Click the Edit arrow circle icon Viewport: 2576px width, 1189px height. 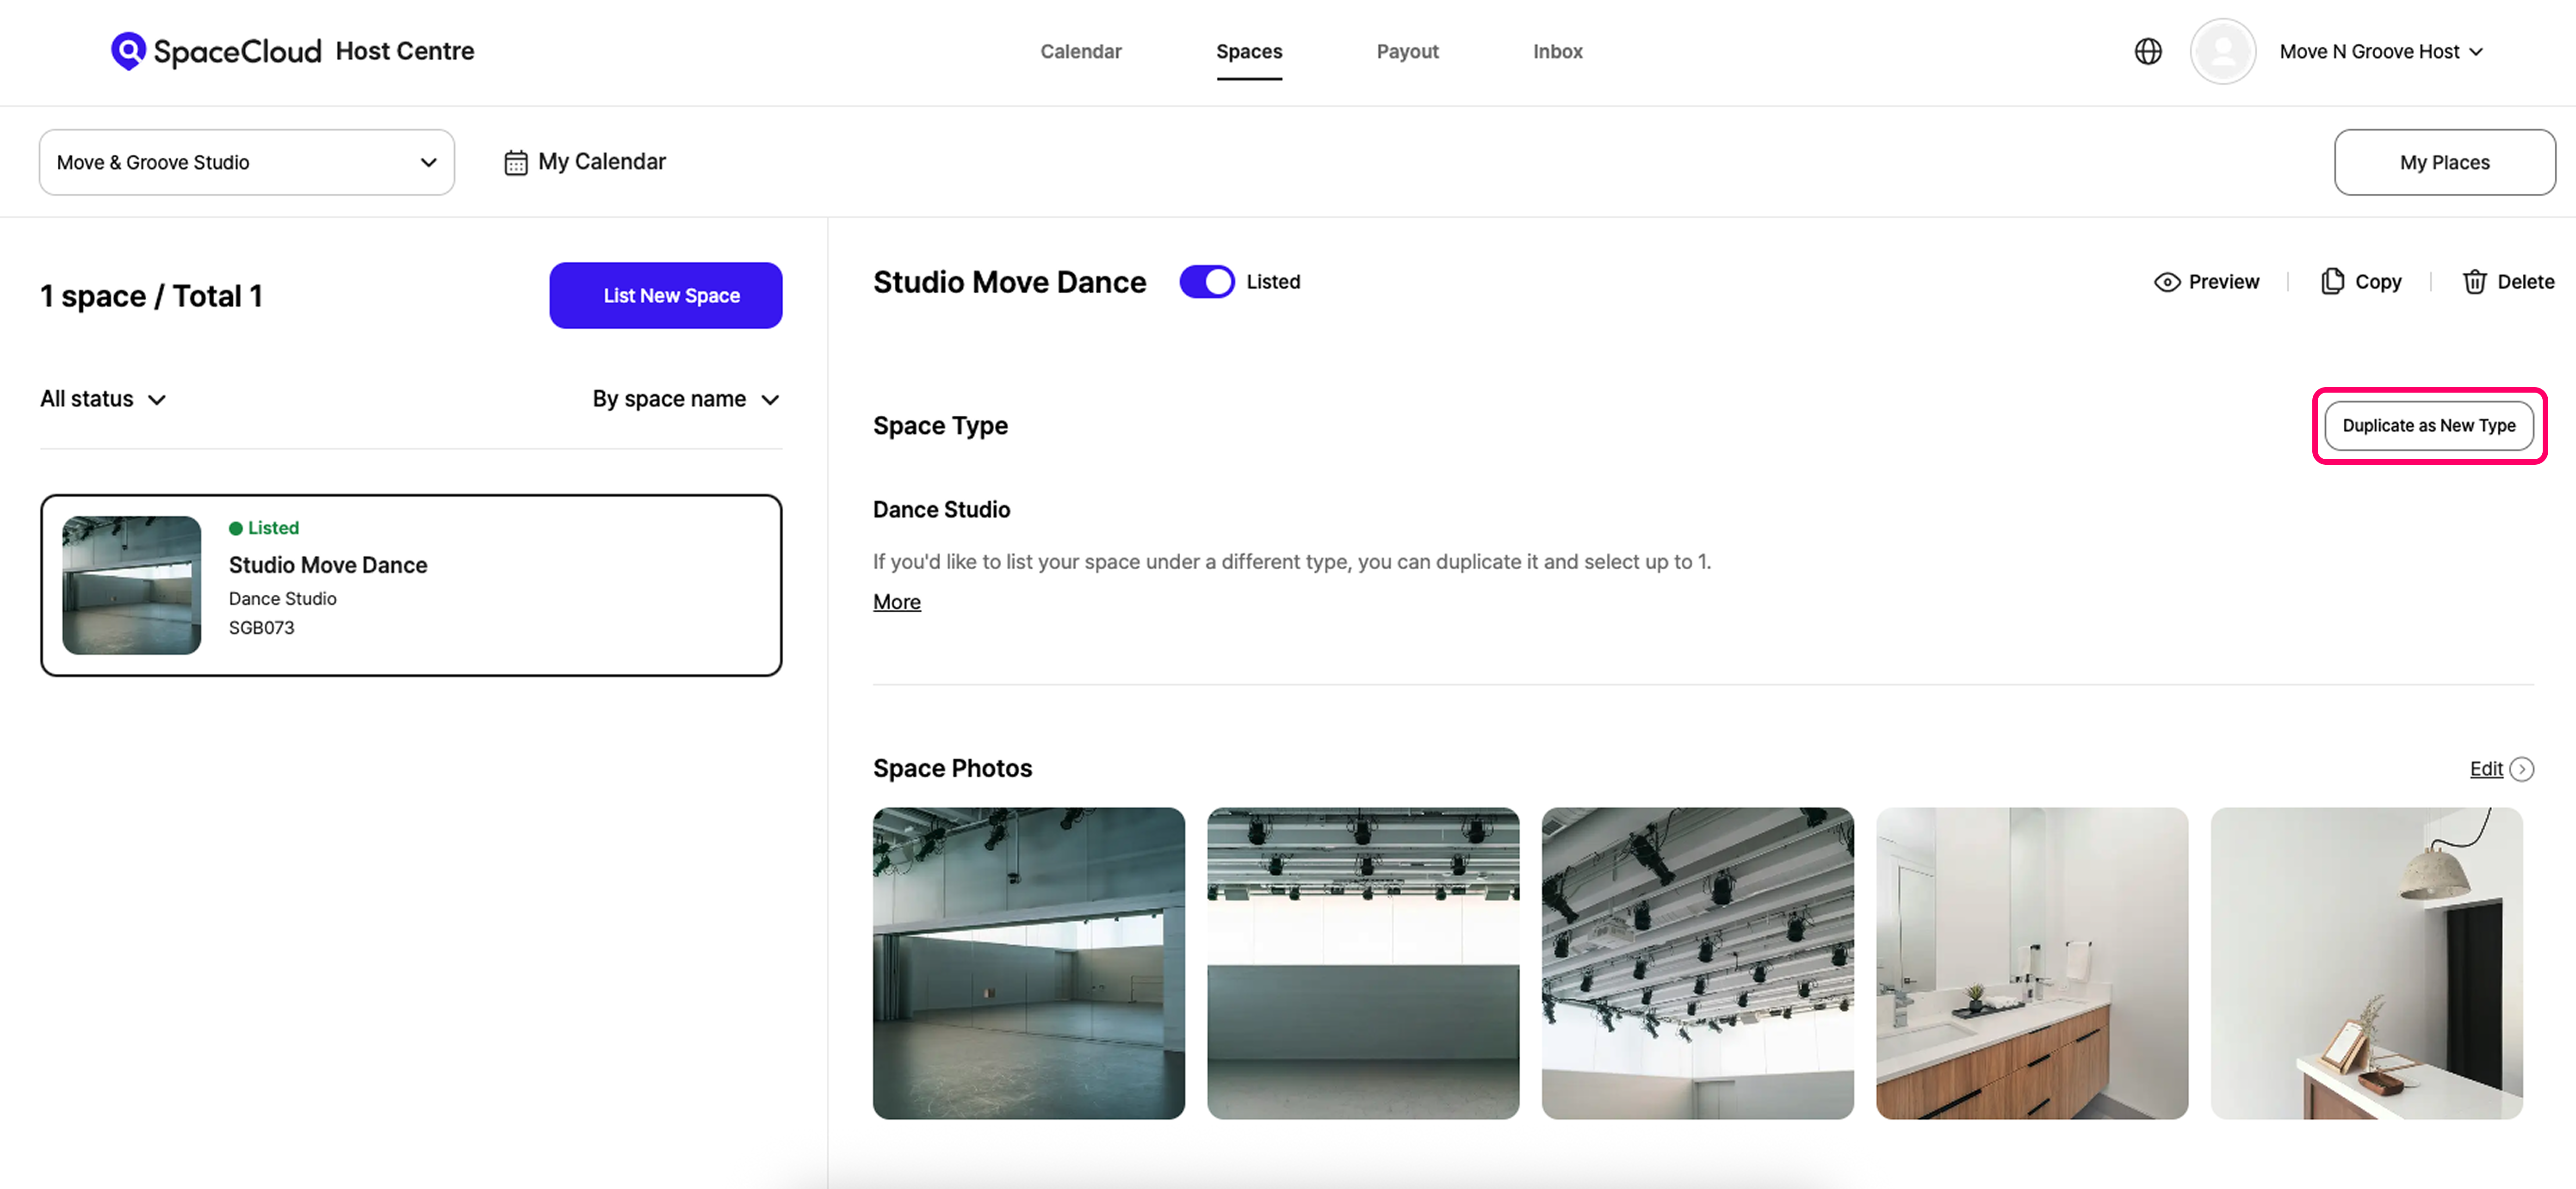pyautogui.click(x=2522, y=769)
